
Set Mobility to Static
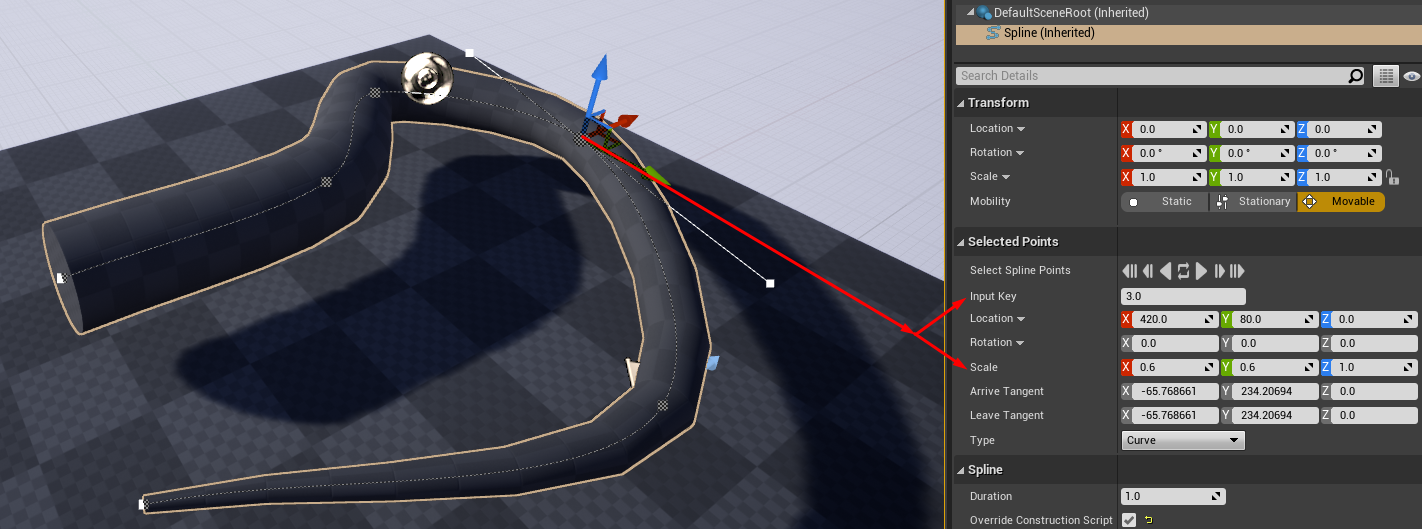(1166, 202)
